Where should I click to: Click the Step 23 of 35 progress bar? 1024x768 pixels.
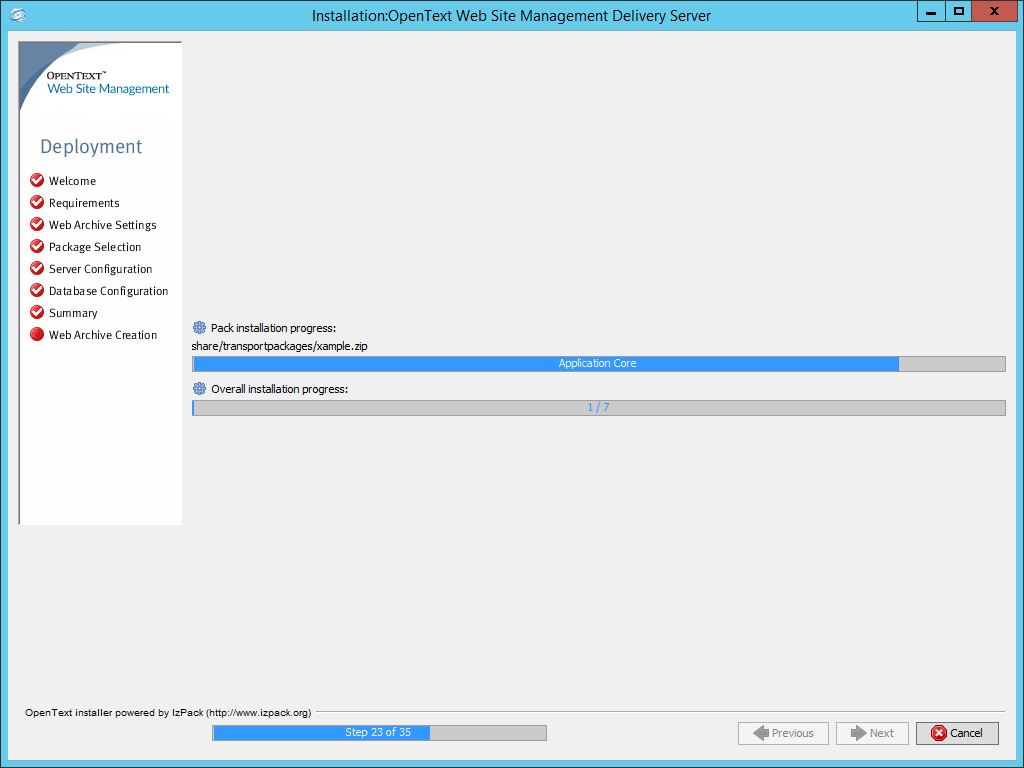(x=379, y=733)
